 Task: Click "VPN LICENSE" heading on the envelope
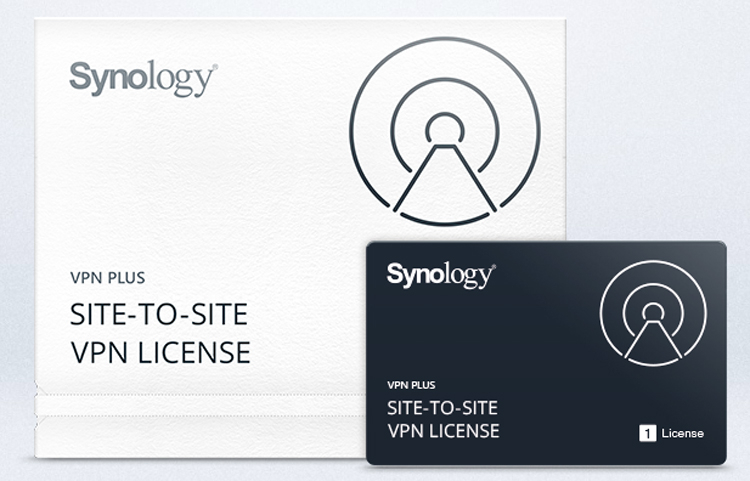click(x=161, y=353)
